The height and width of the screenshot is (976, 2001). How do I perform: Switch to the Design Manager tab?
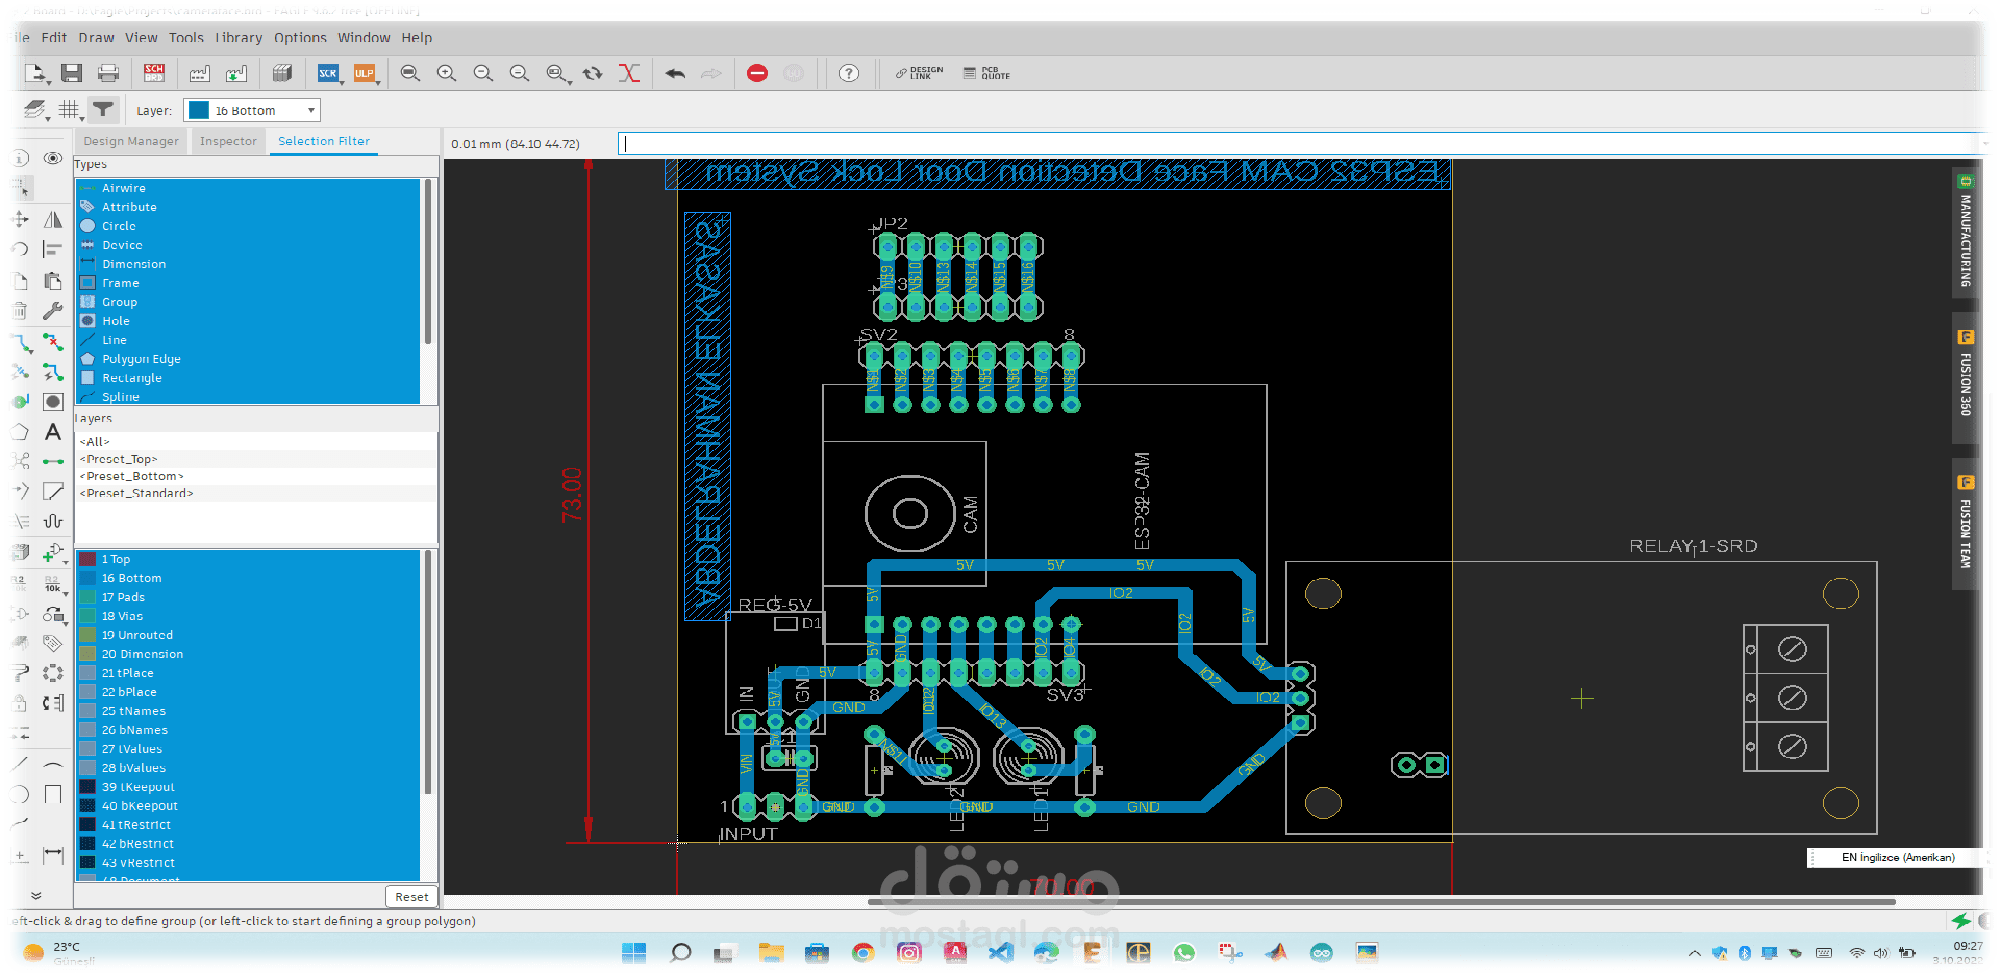[131, 141]
